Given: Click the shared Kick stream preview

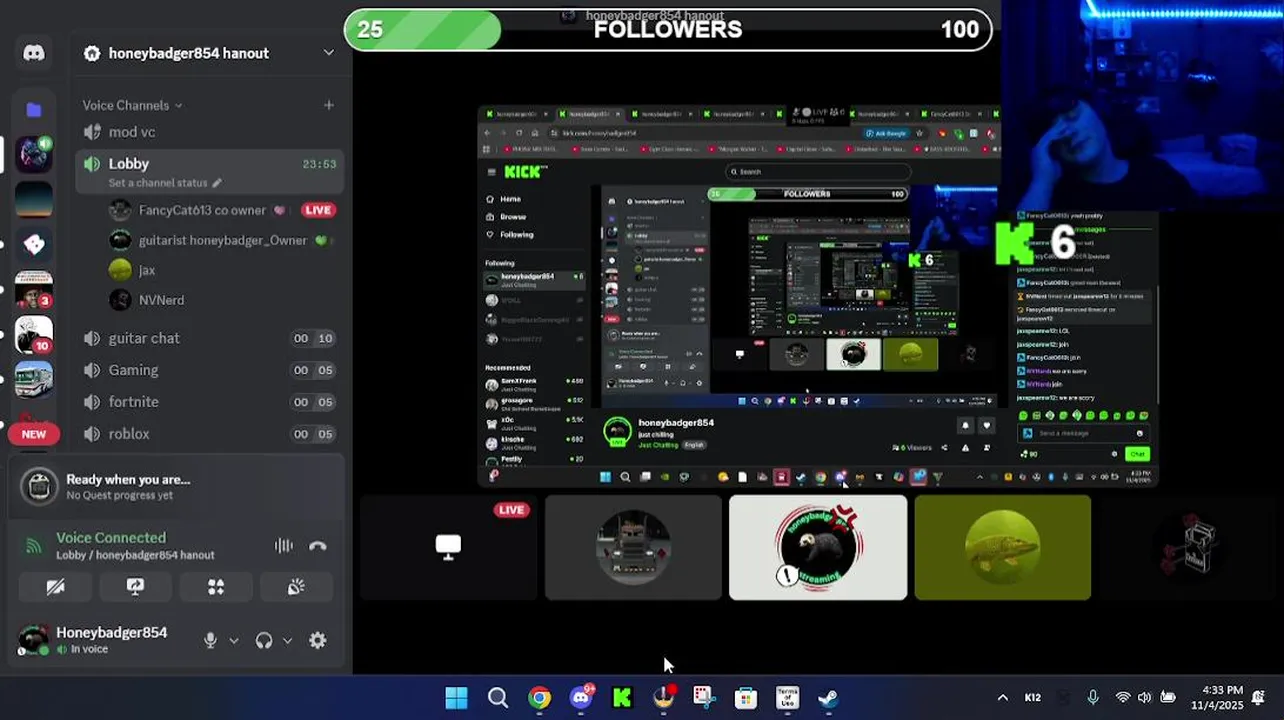Looking at the screenshot, I should pyautogui.click(x=818, y=296).
